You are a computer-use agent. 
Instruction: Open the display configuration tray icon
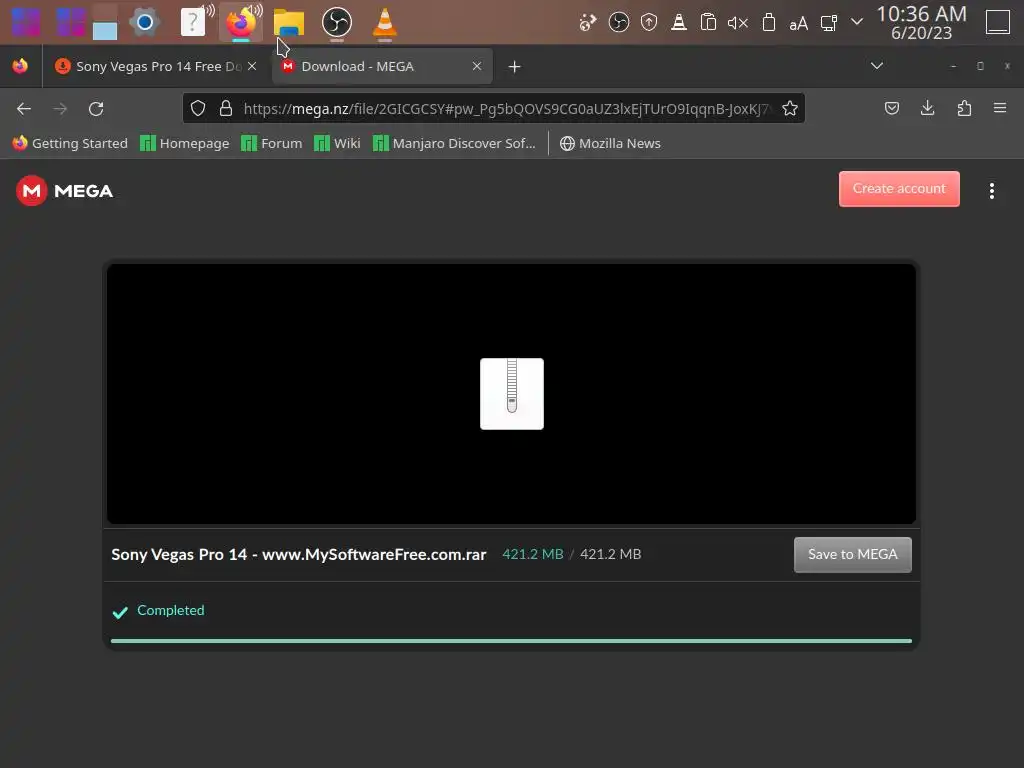click(829, 24)
